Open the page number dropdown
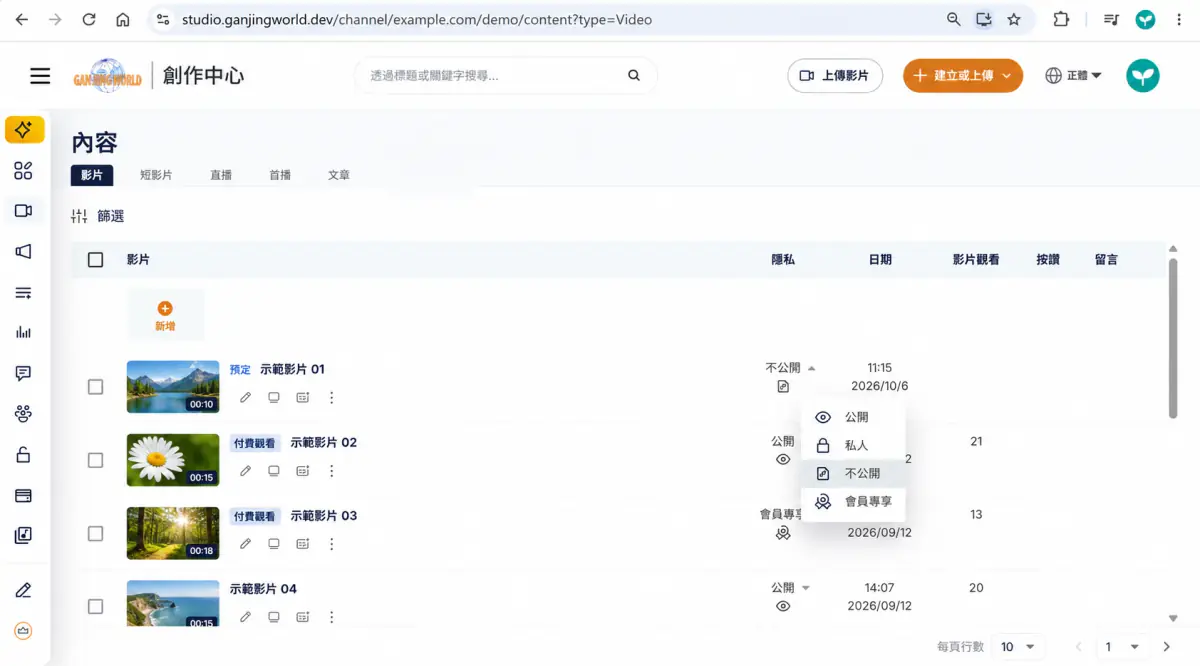 (x=1121, y=647)
